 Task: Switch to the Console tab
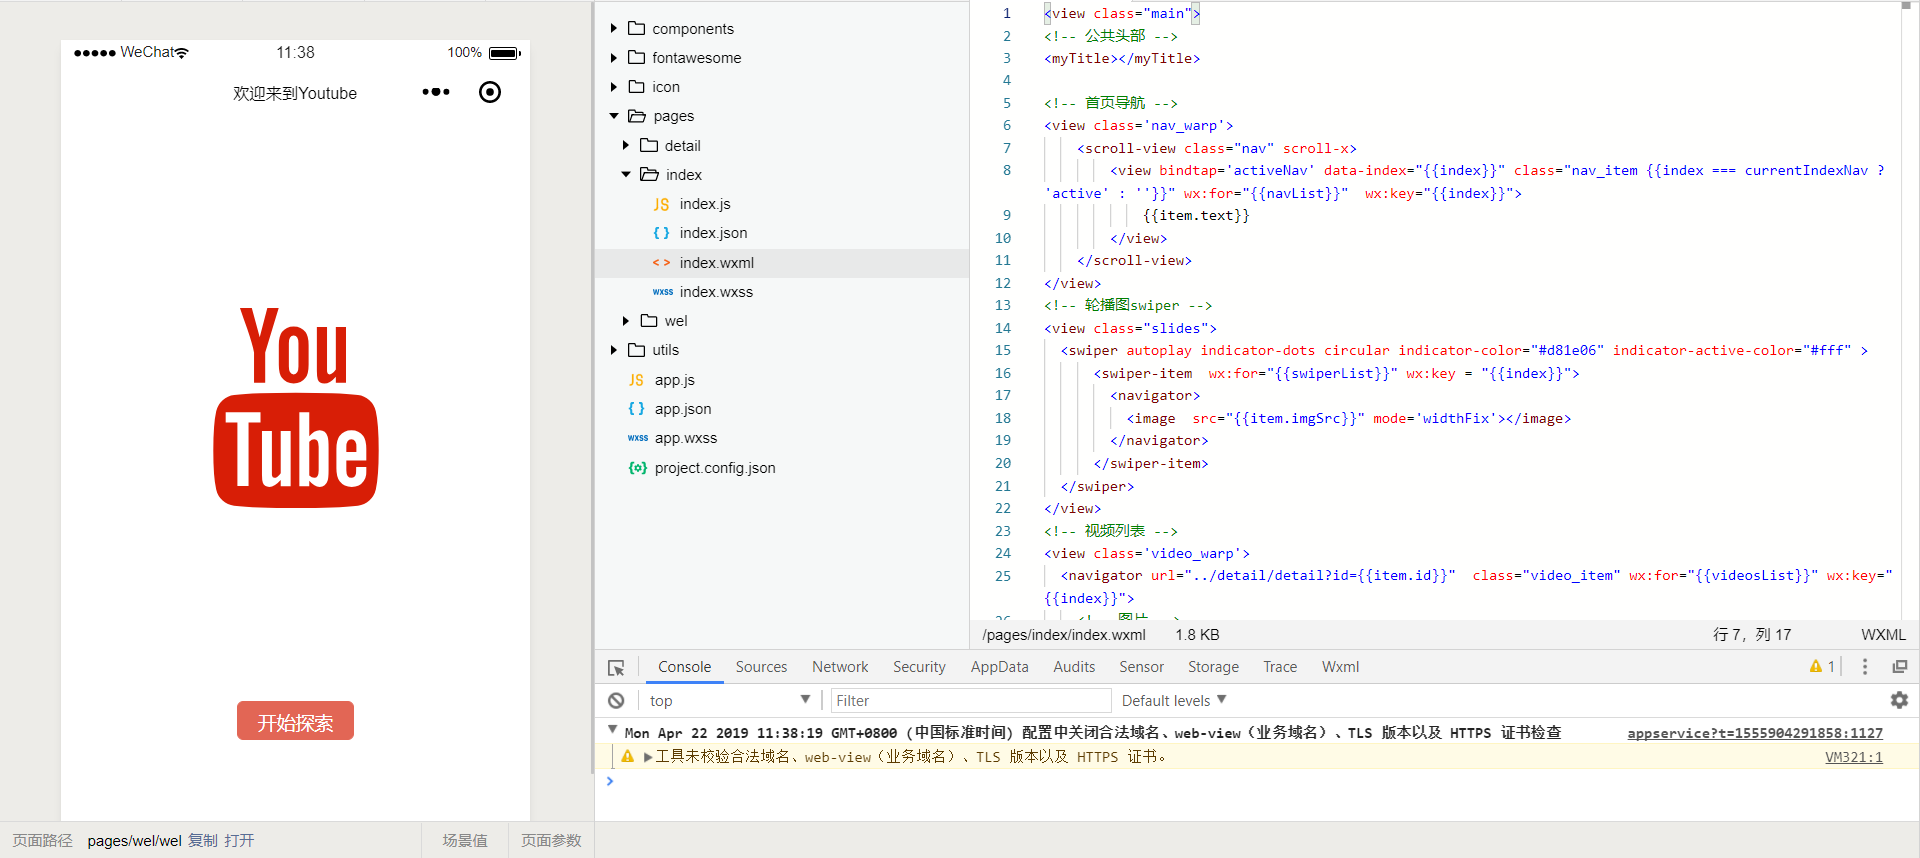click(x=684, y=667)
